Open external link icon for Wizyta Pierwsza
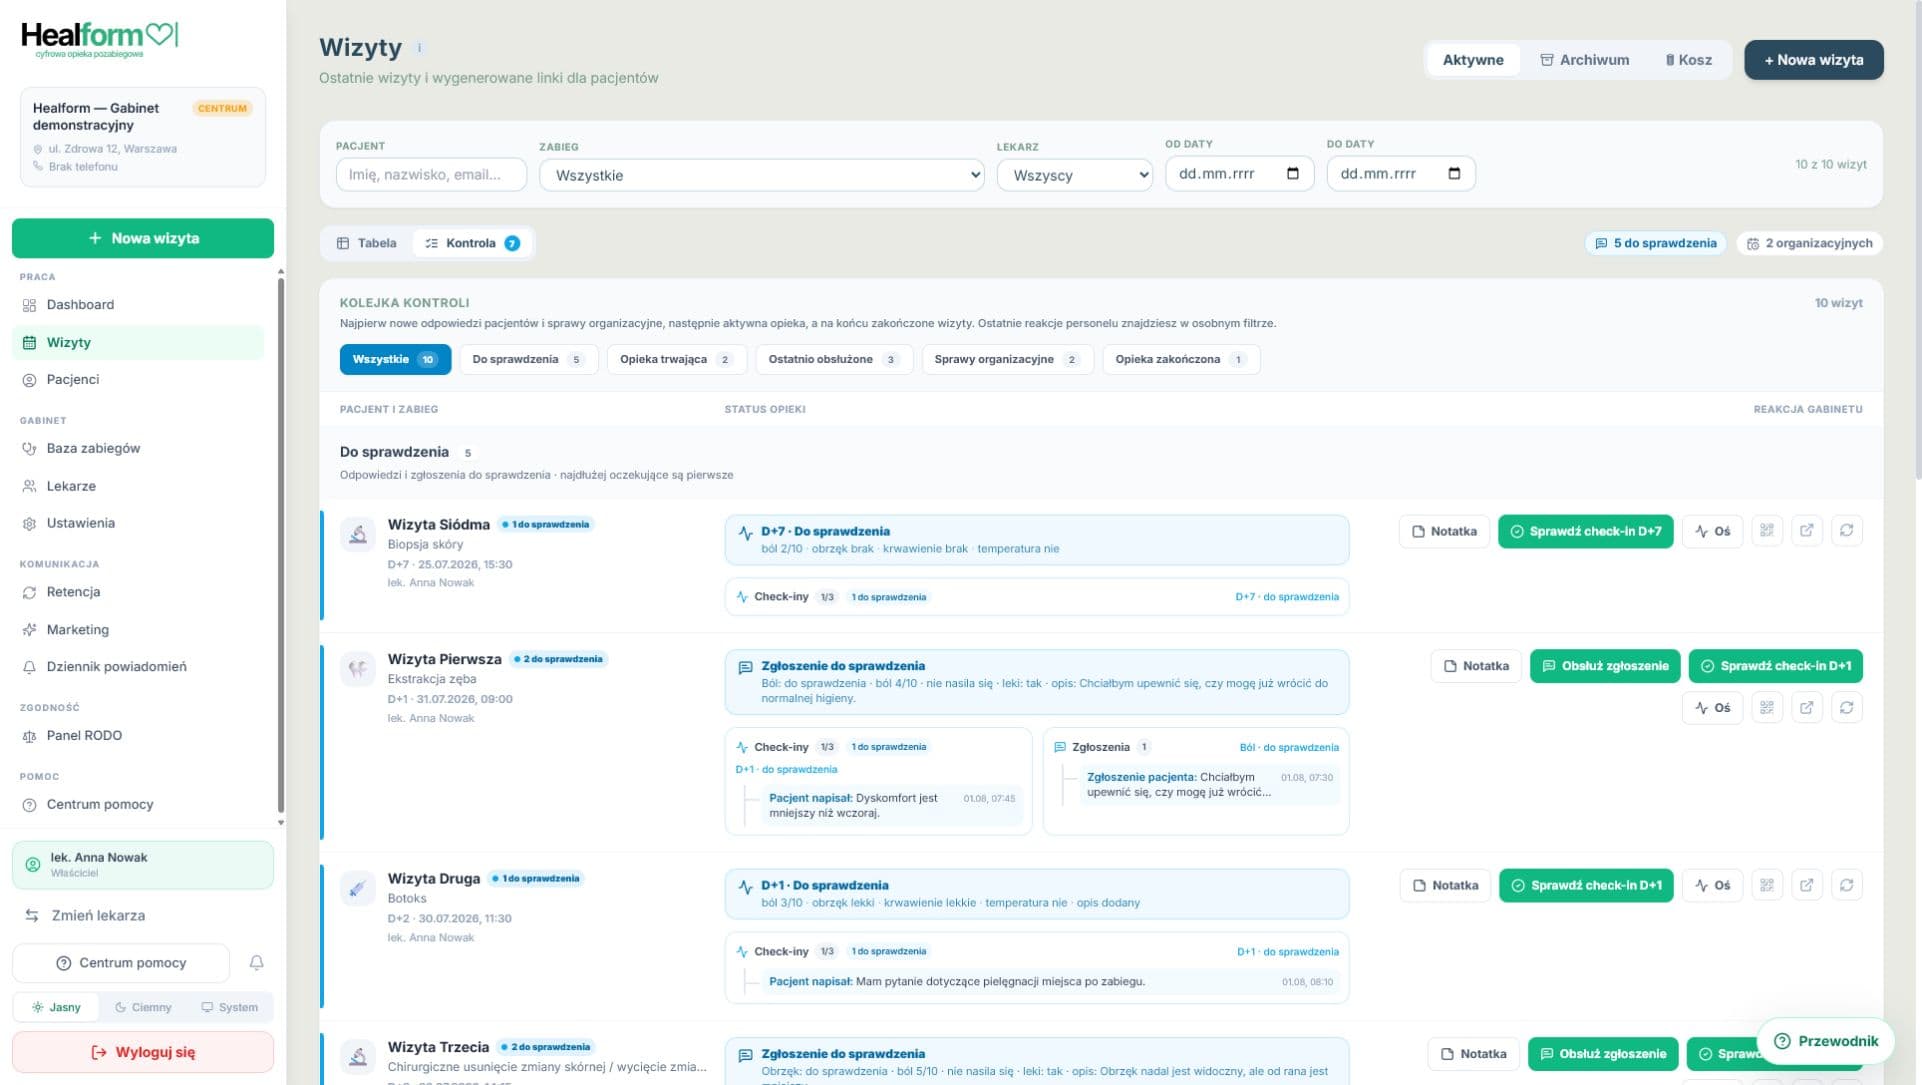 pos(1806,708)
